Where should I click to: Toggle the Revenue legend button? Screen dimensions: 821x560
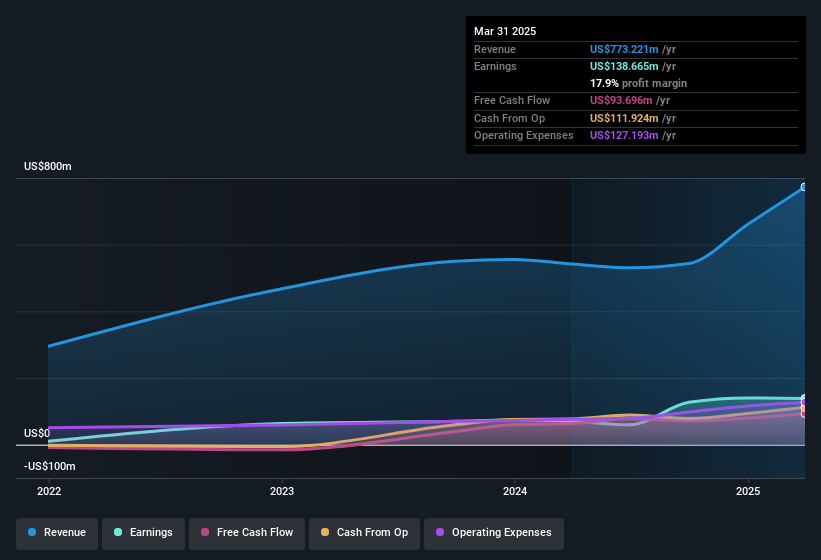57,533
